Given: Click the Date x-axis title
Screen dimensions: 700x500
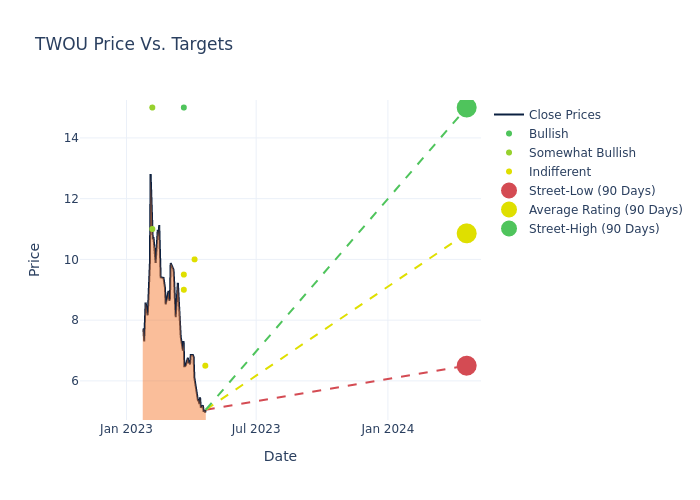Looking at the screenshot, I should (280, 456).
